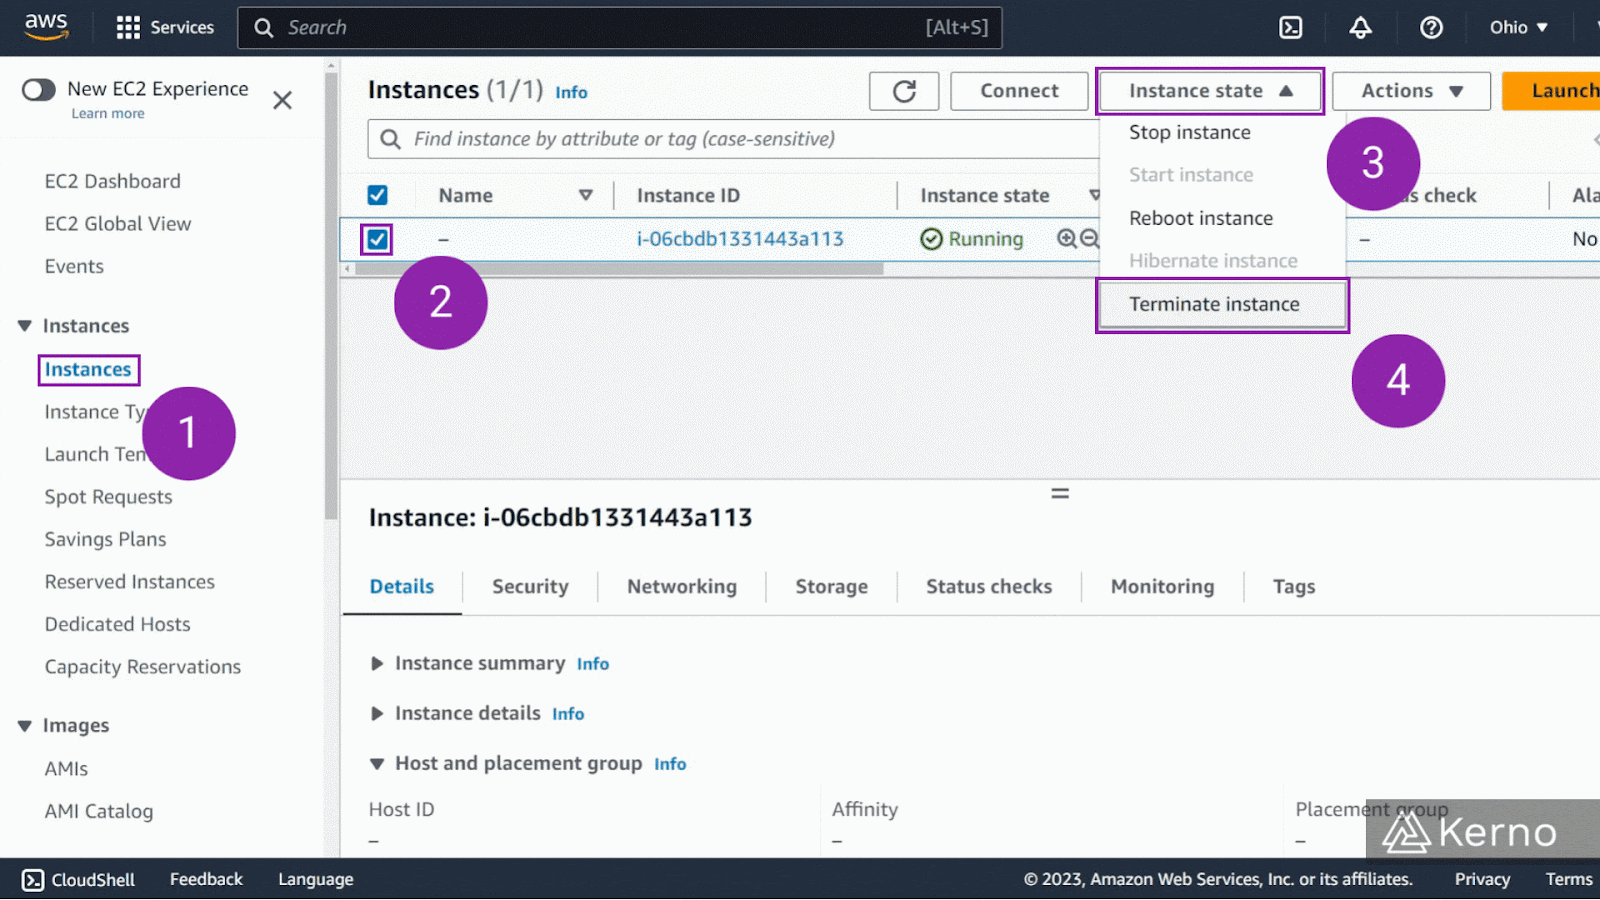Toggle the New EC2 Experience switch
This screenshot has width=1600, height=900.
(39, 90)
